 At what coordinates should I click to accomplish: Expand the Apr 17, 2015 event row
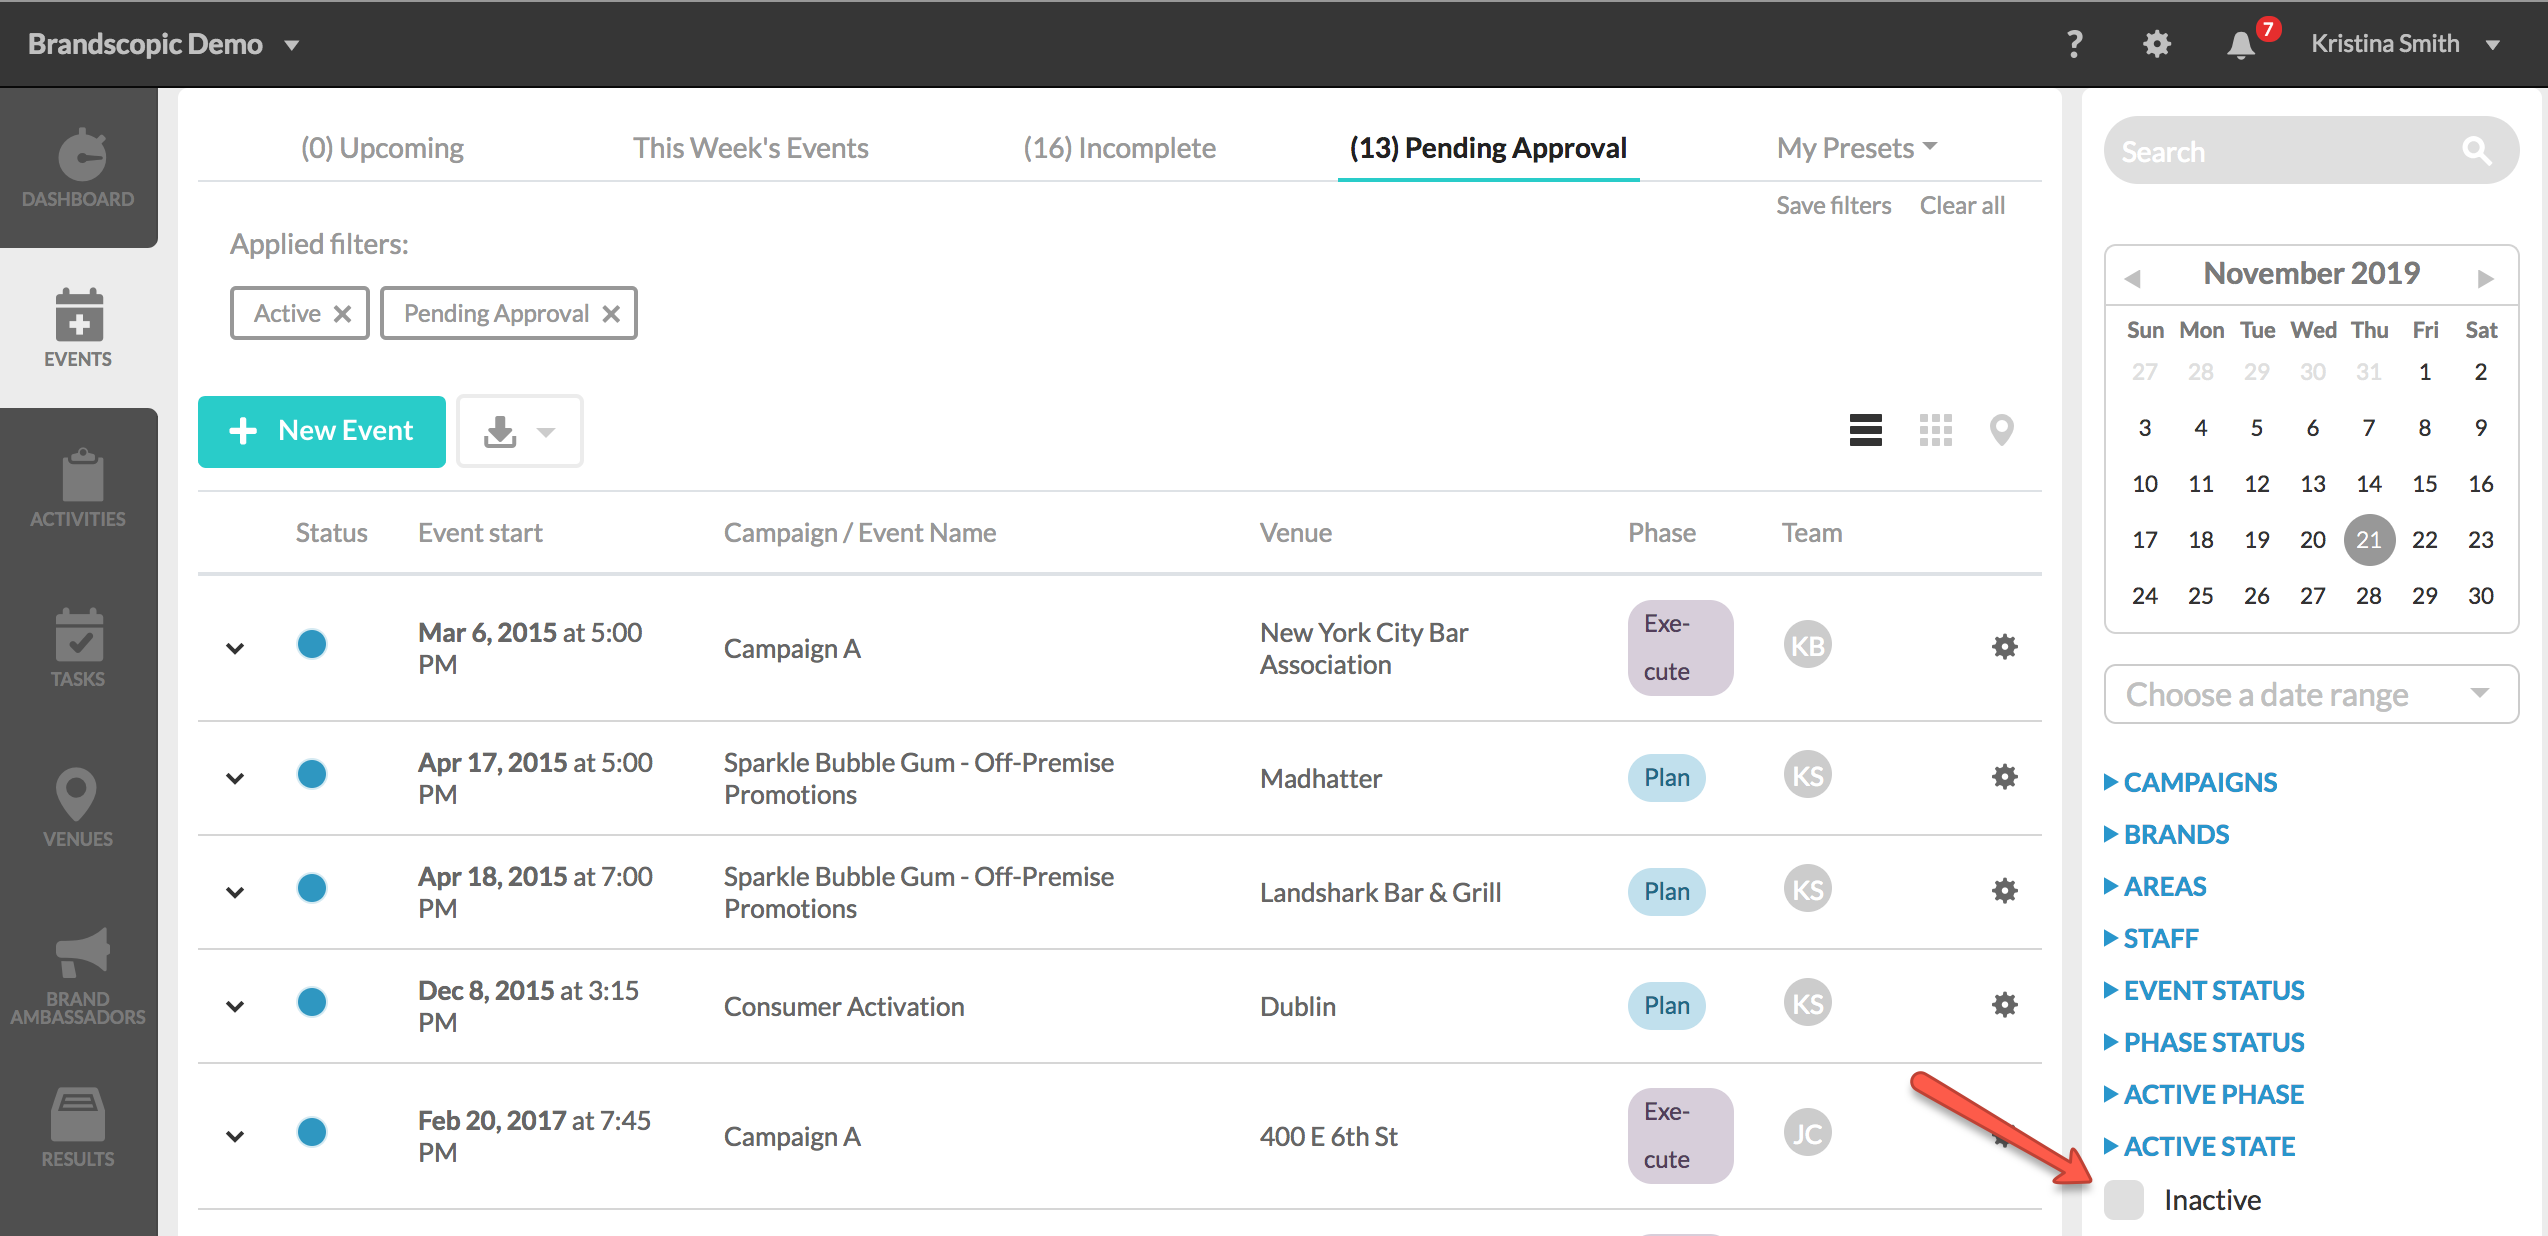click(x=235, y=778)
